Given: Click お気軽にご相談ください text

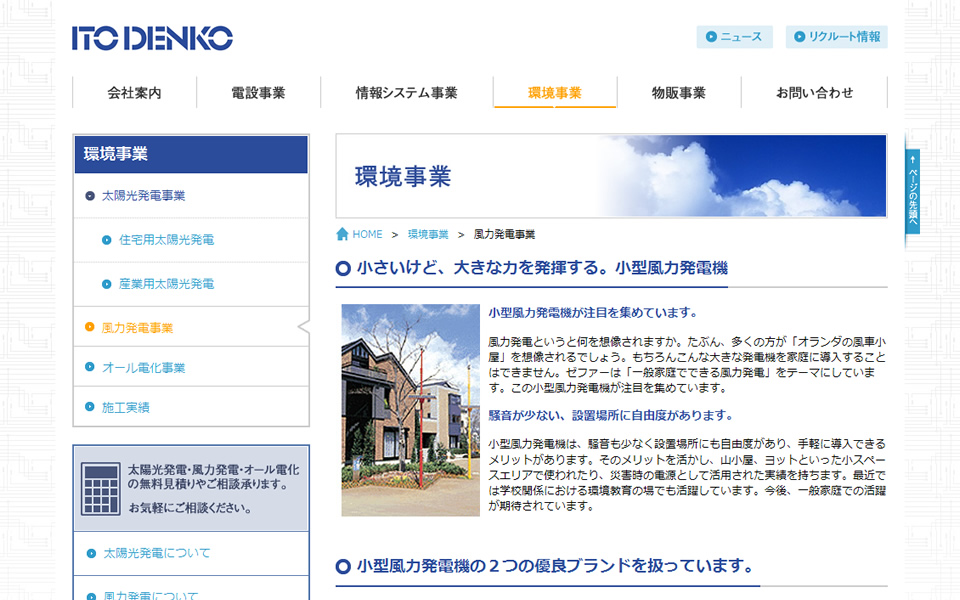Looking at the screenshot, I should [190, 508].
